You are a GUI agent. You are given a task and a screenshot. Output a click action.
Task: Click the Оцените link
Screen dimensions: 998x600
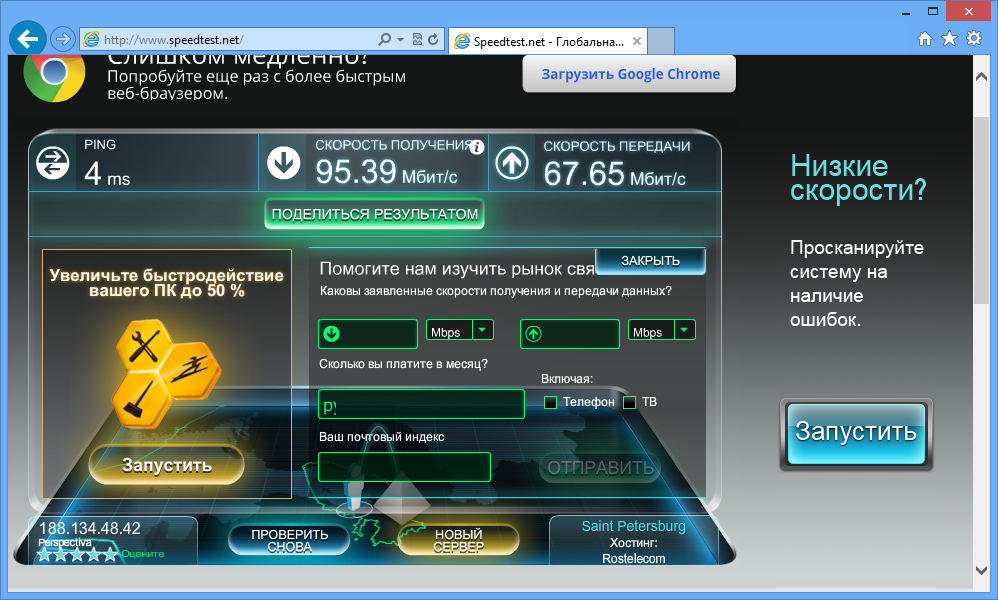143,554
